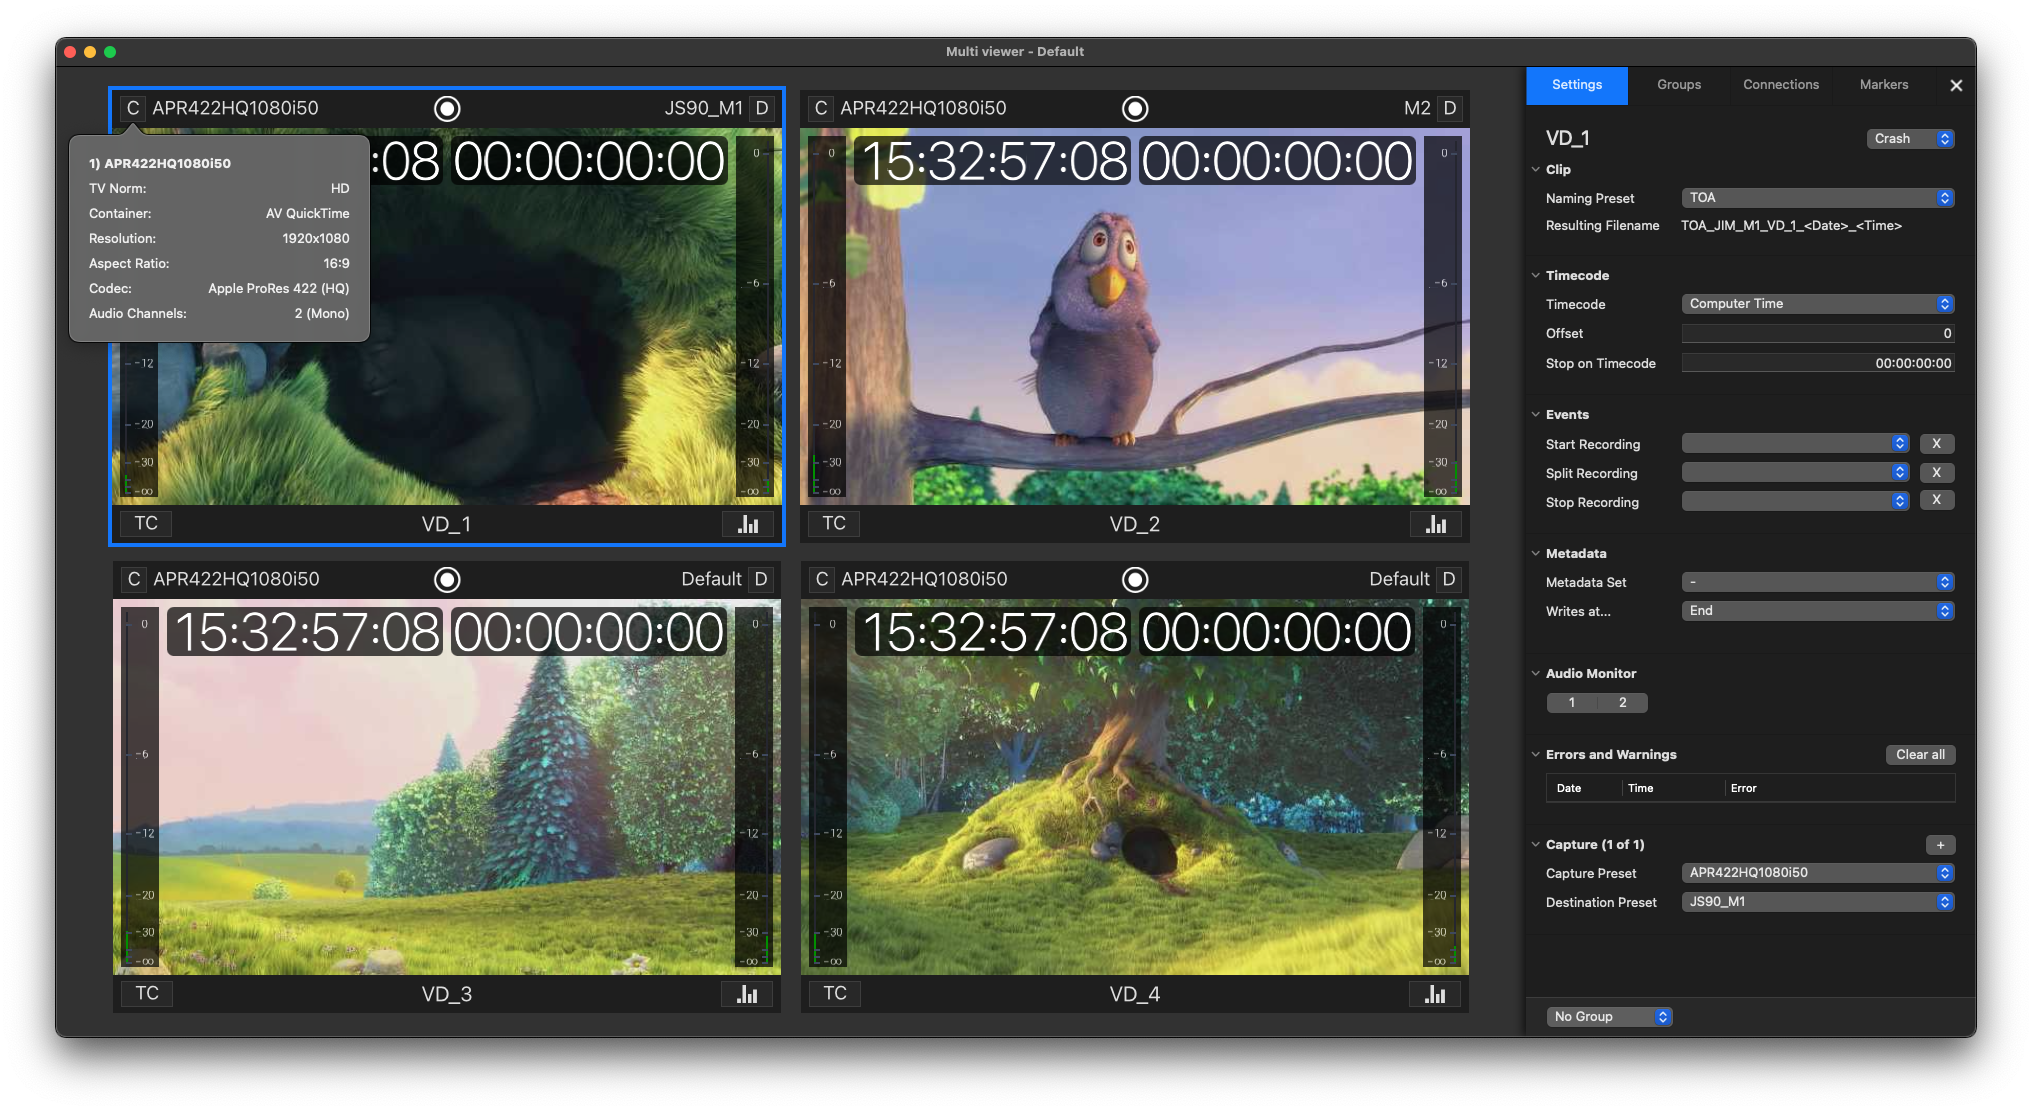Start recording on the VD_3 channel

tap(447, 579)
